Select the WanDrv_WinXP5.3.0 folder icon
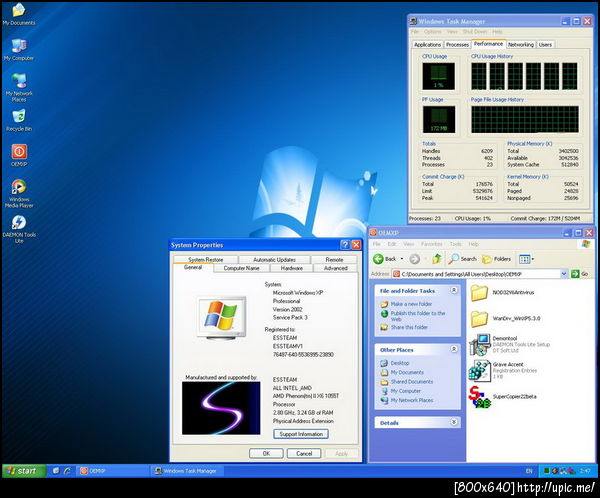600x498 pixels. pos(479,319)
